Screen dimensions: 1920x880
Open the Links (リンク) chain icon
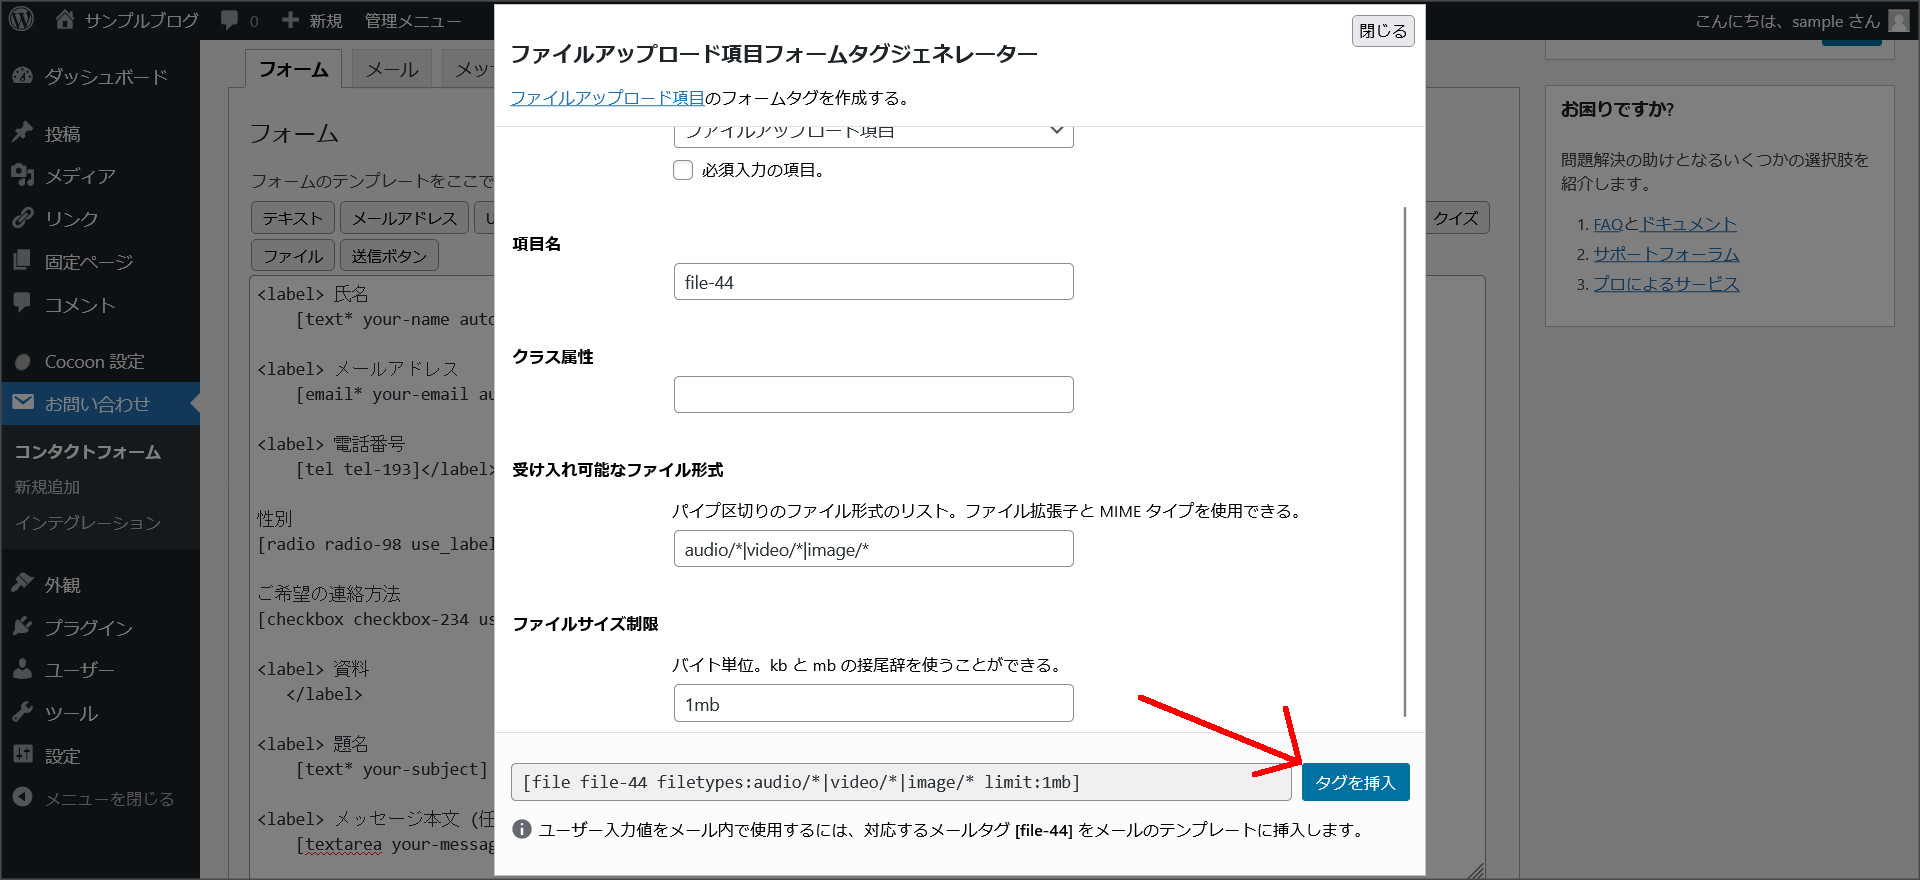pyautogui.click(x=23, y=218)
